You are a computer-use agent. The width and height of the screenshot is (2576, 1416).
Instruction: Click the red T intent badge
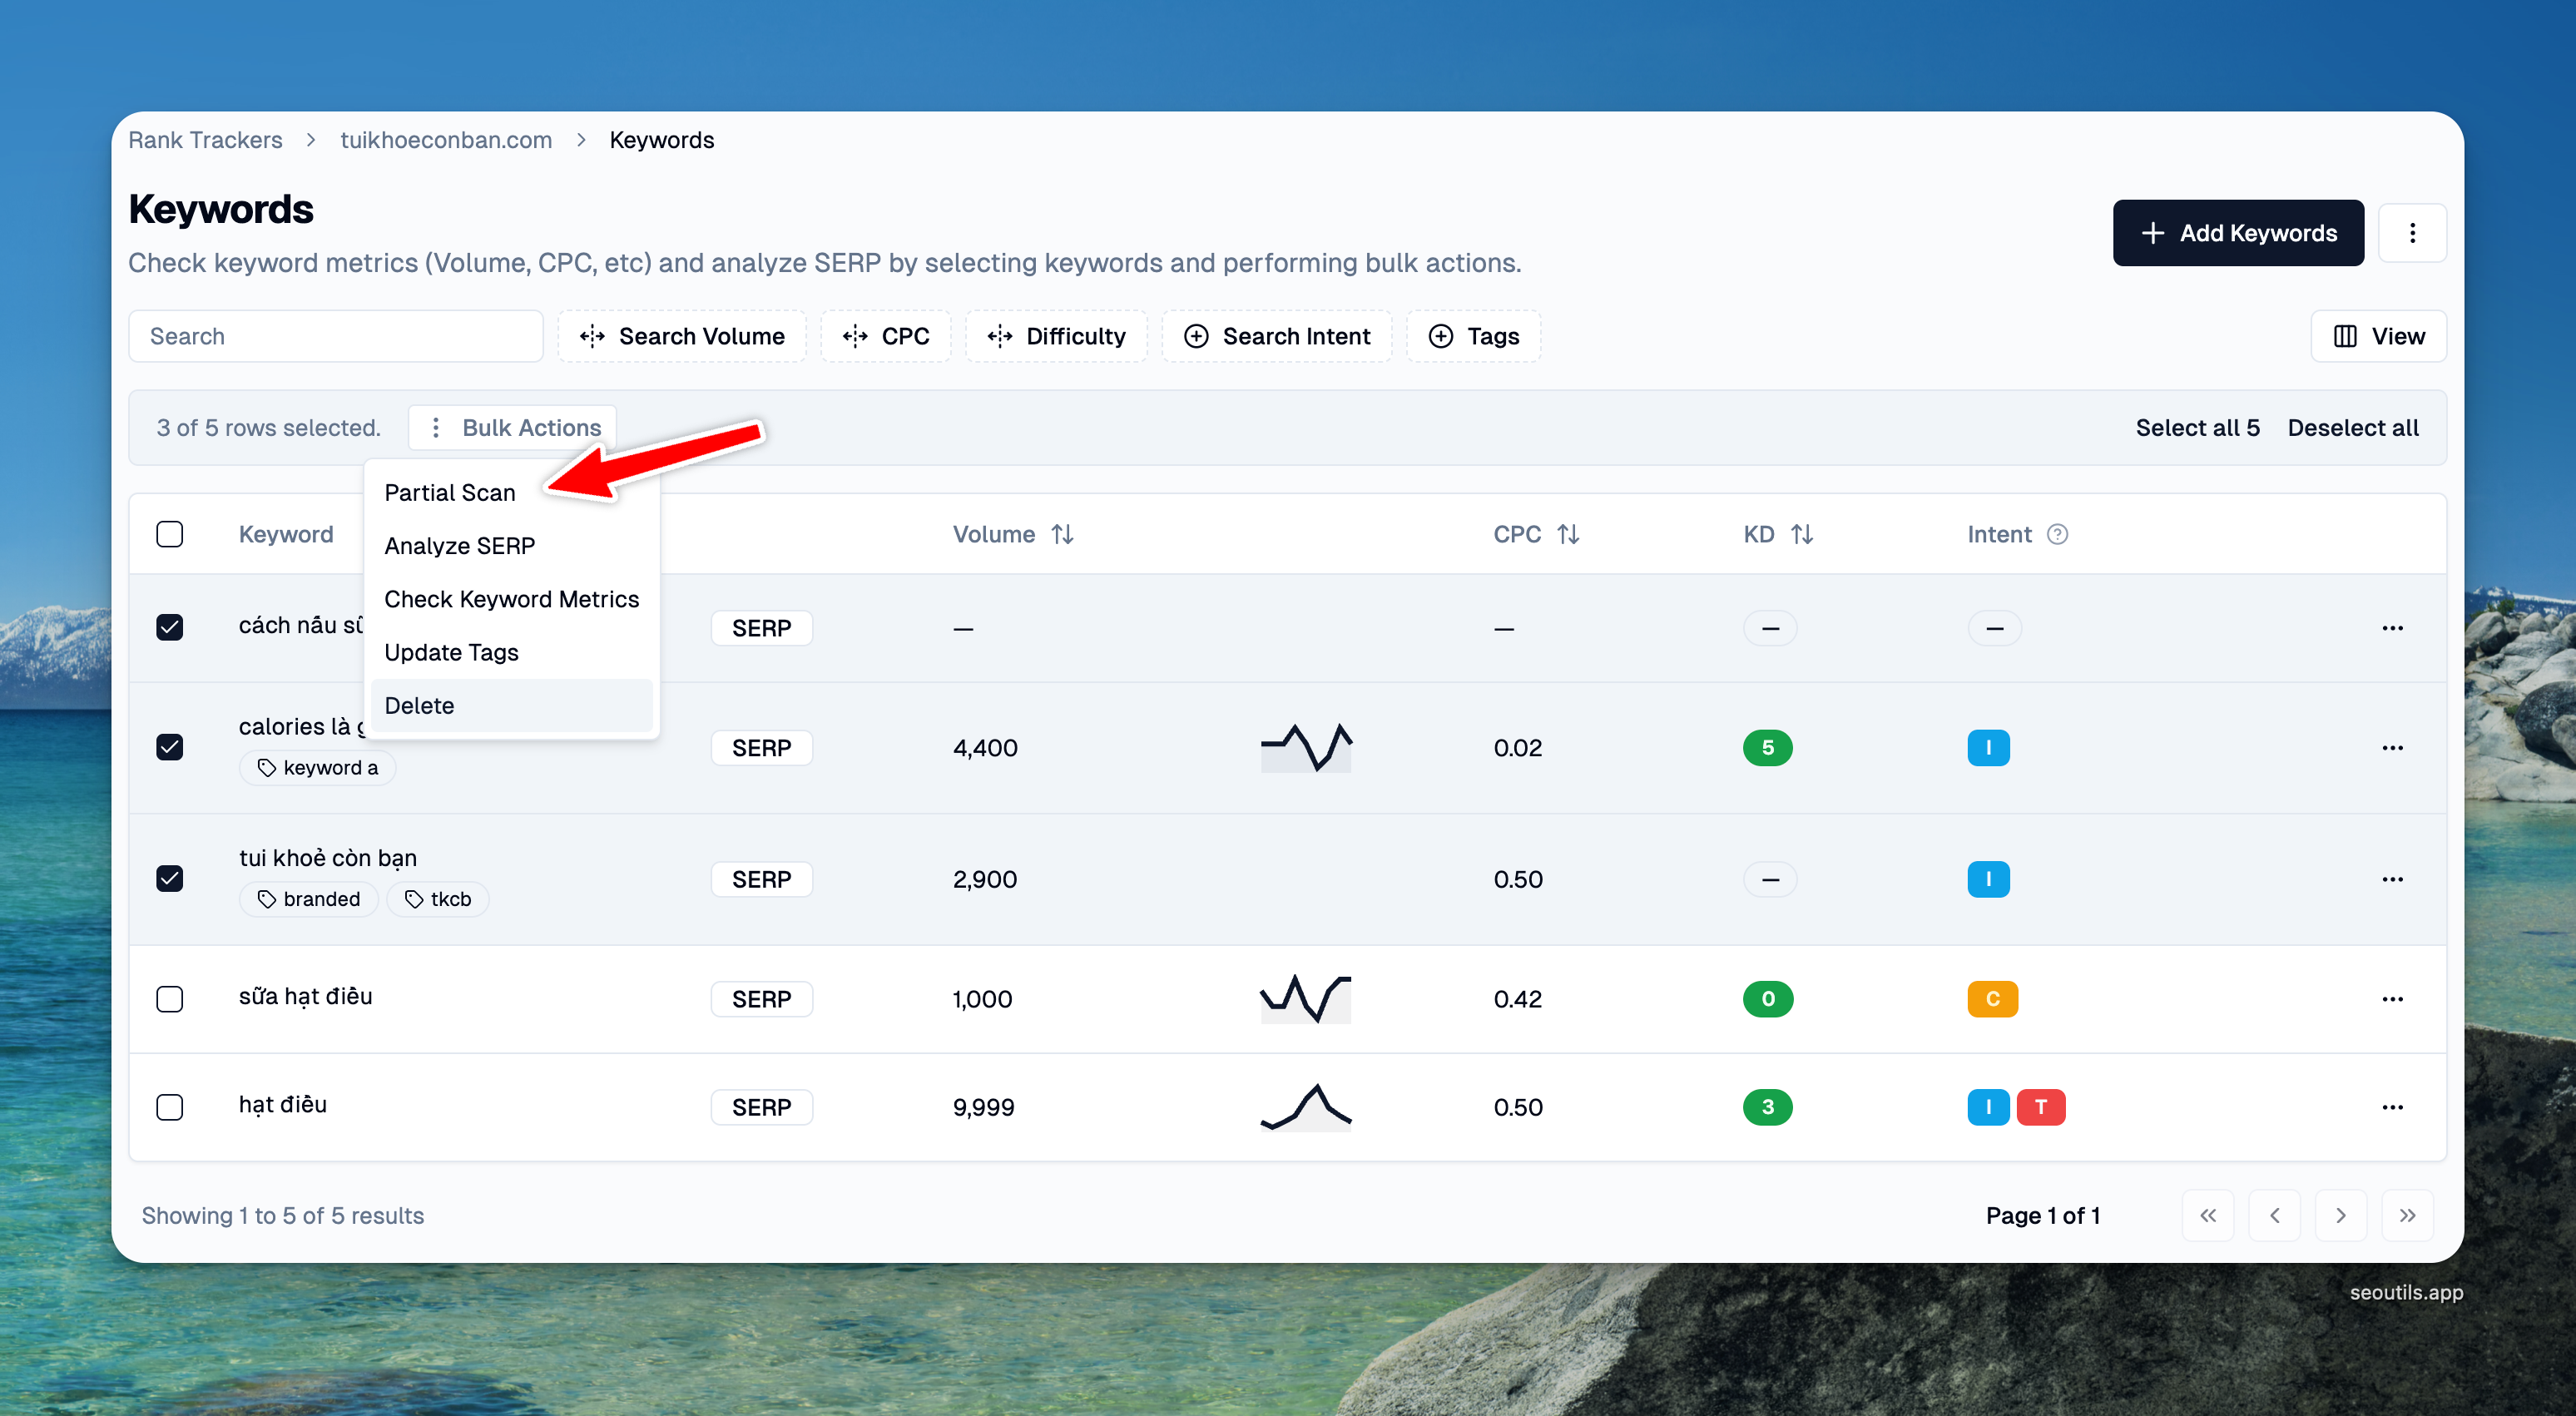[x=2040, y=1107]
